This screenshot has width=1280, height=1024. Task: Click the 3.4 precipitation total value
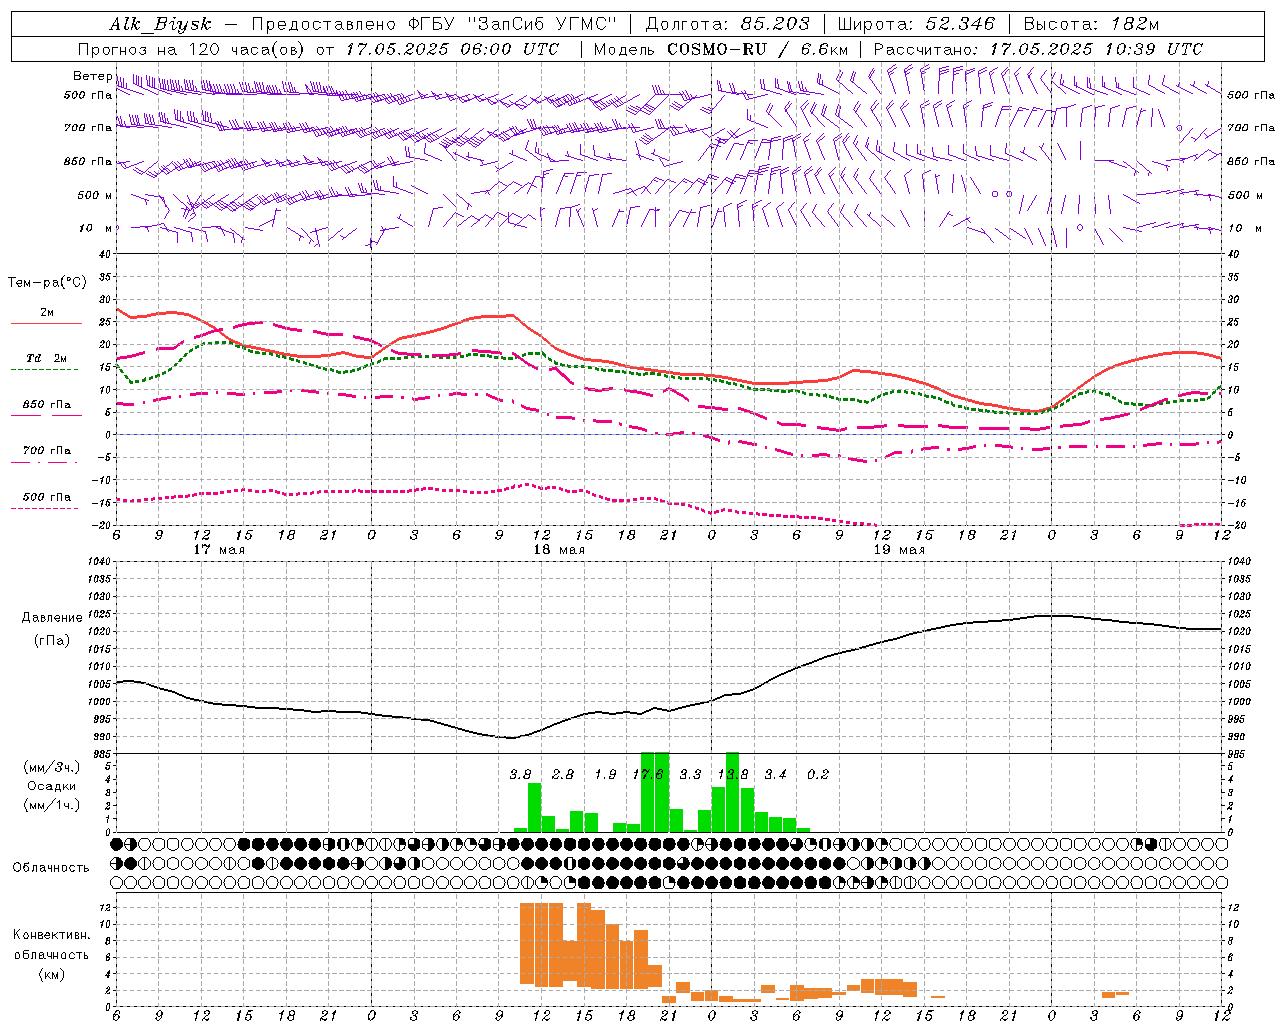pyautogui.click(x=775, y=774)
